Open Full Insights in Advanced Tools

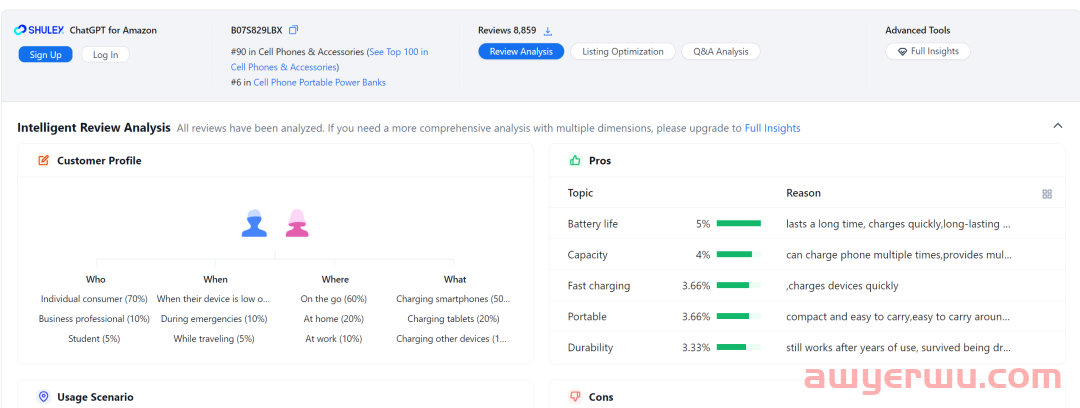[927, 51]
